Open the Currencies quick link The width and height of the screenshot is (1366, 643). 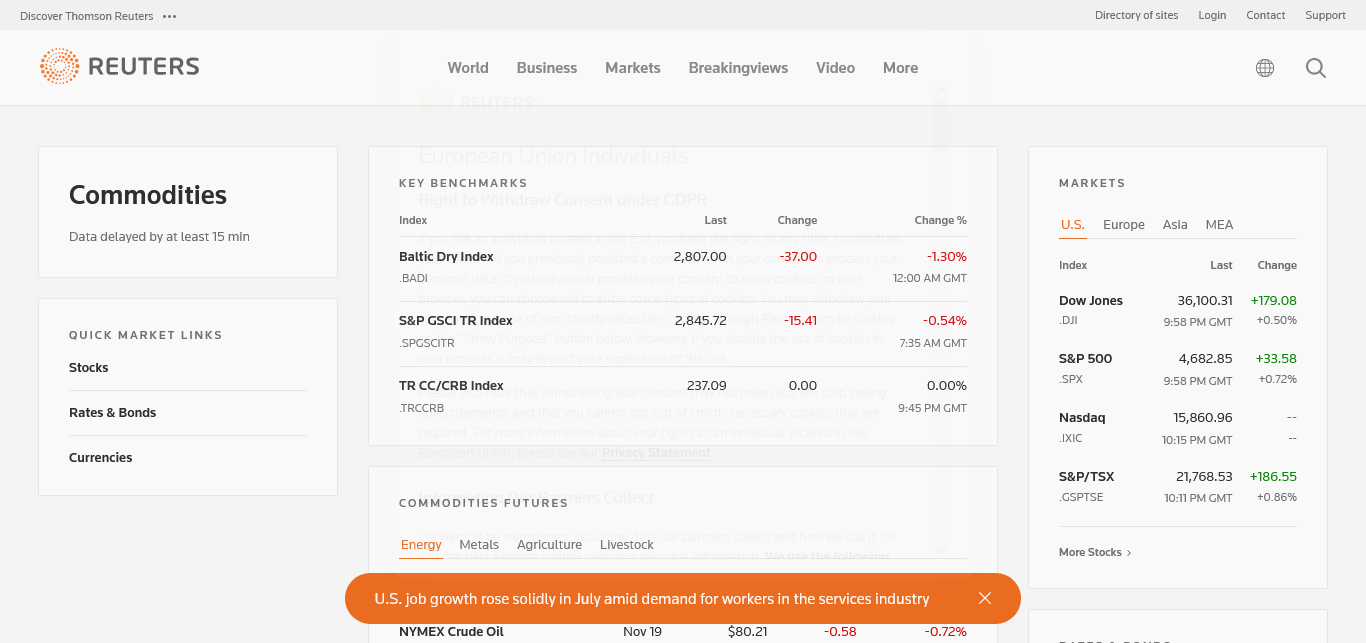100,458
